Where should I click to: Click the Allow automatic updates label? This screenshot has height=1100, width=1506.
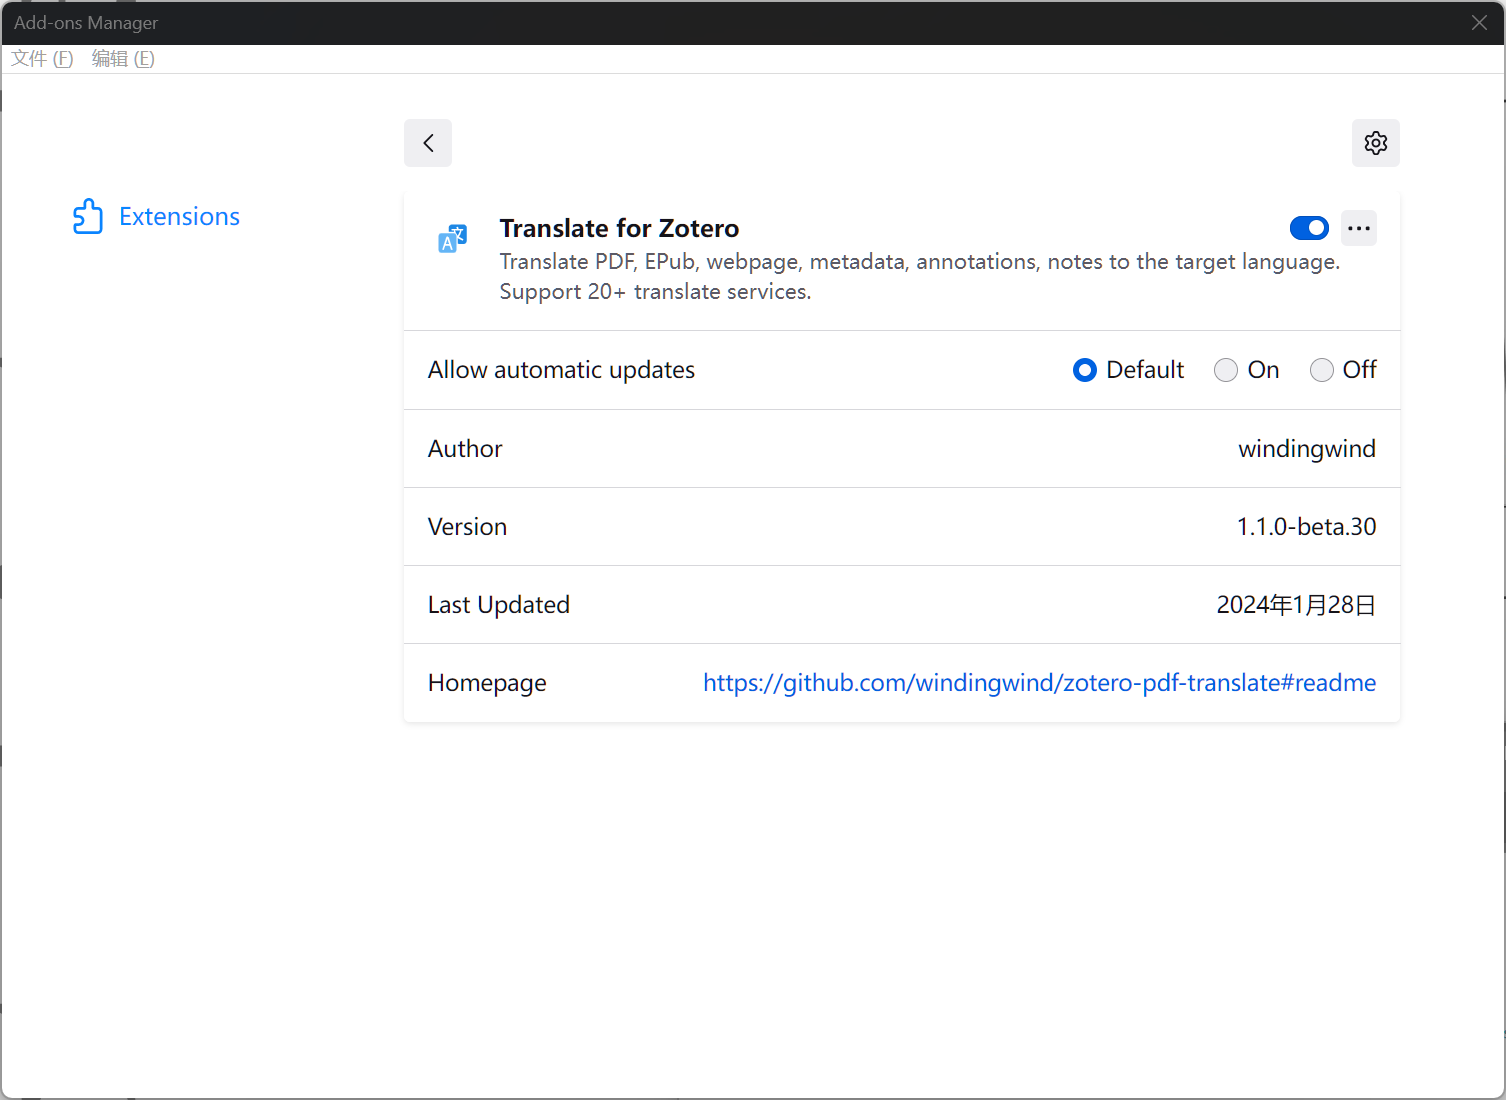[x=561, y=370]
